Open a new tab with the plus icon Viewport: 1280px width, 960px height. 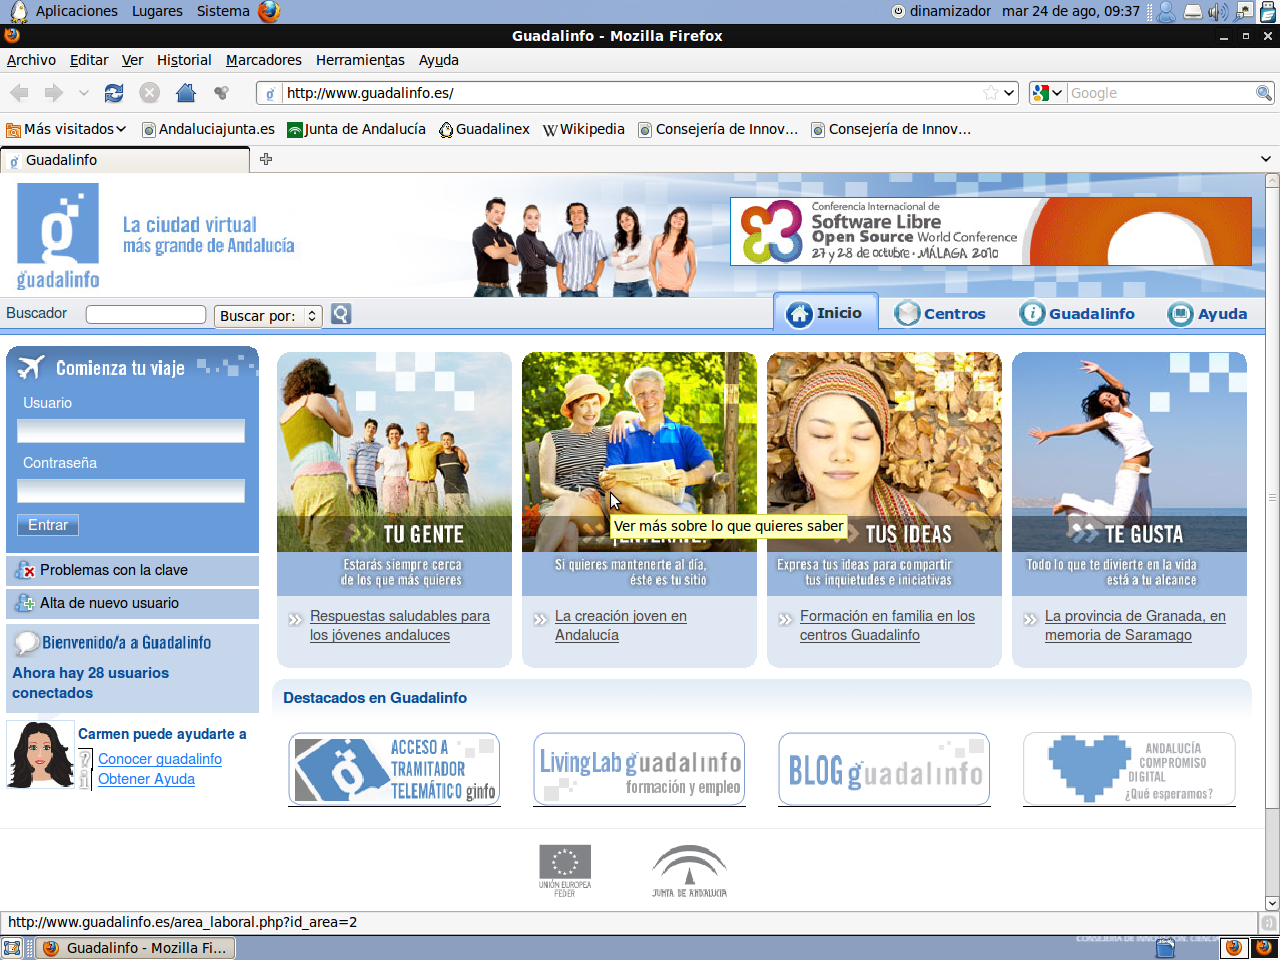pyautogui.click(x=266, y=159)
